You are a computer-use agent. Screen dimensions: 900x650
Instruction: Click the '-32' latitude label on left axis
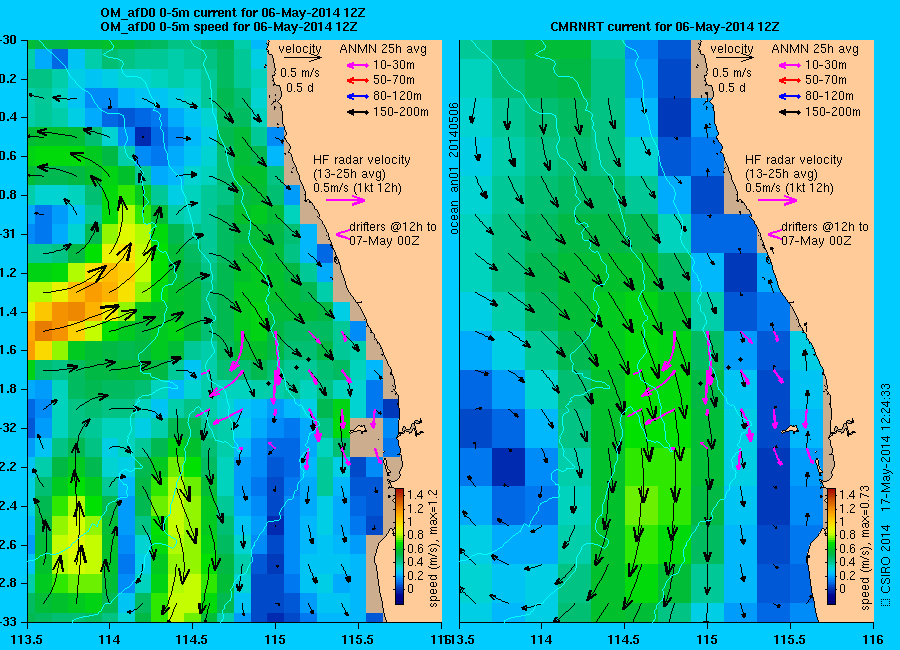coord(9,428)
